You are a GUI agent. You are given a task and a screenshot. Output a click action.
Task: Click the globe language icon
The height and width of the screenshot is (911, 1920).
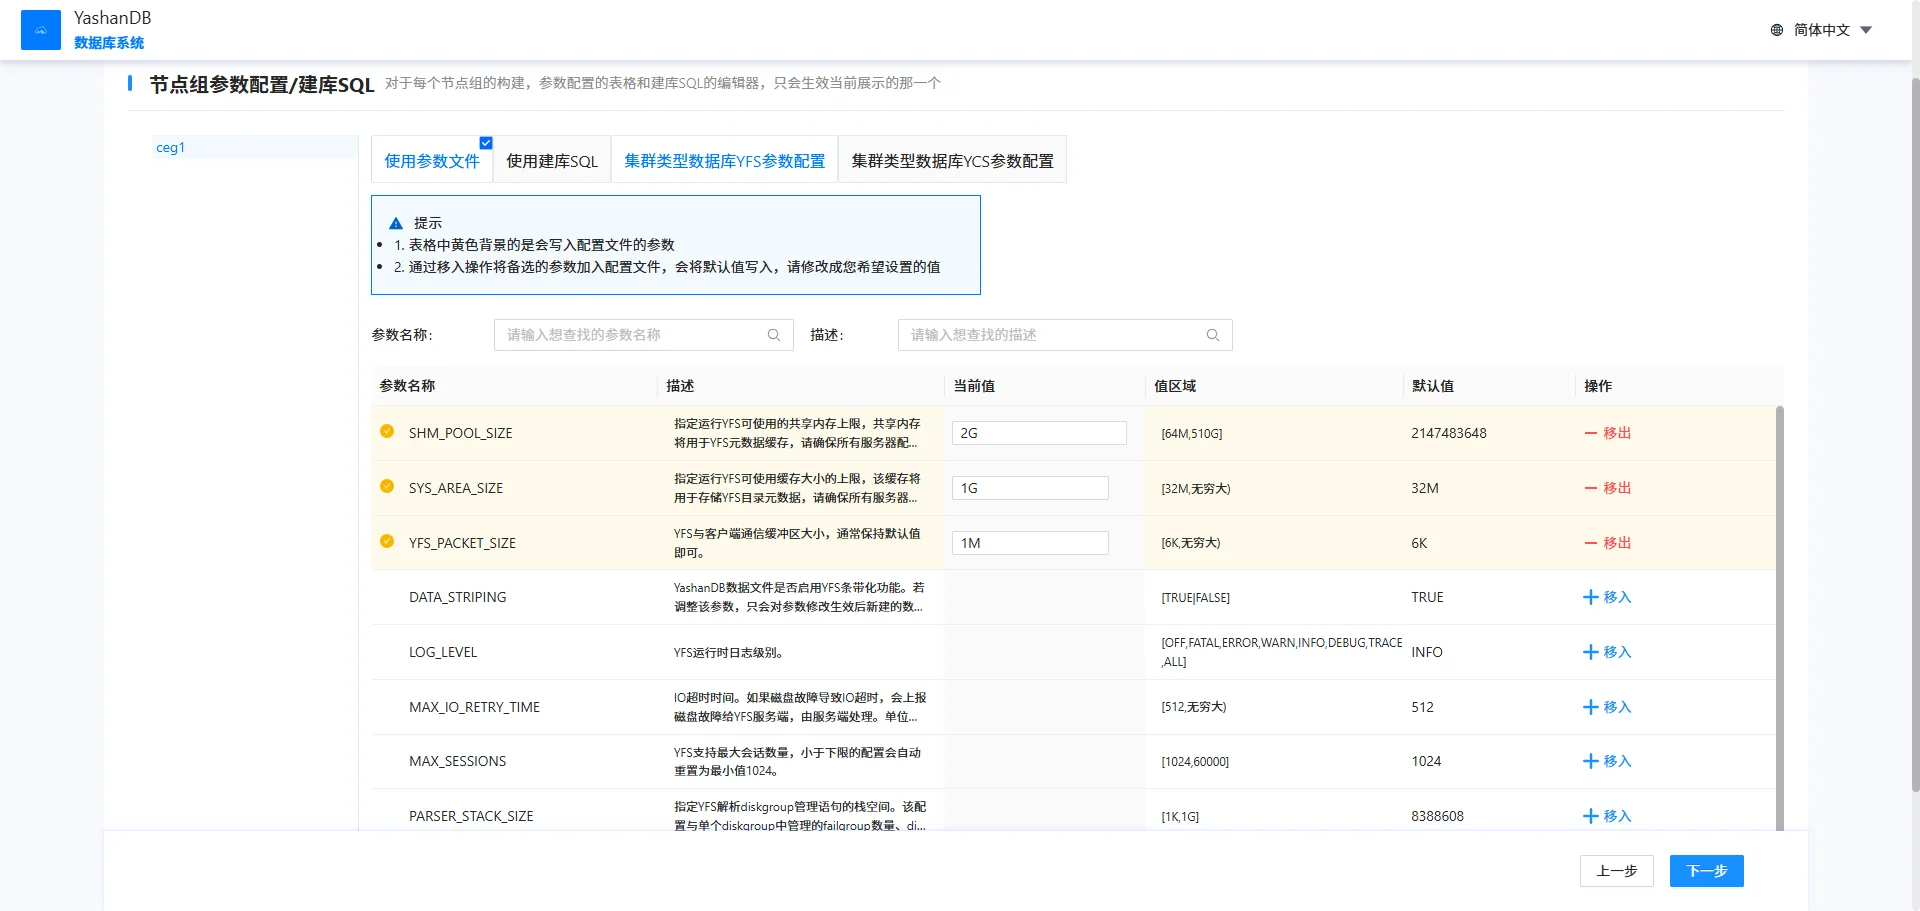(1777, 30)
